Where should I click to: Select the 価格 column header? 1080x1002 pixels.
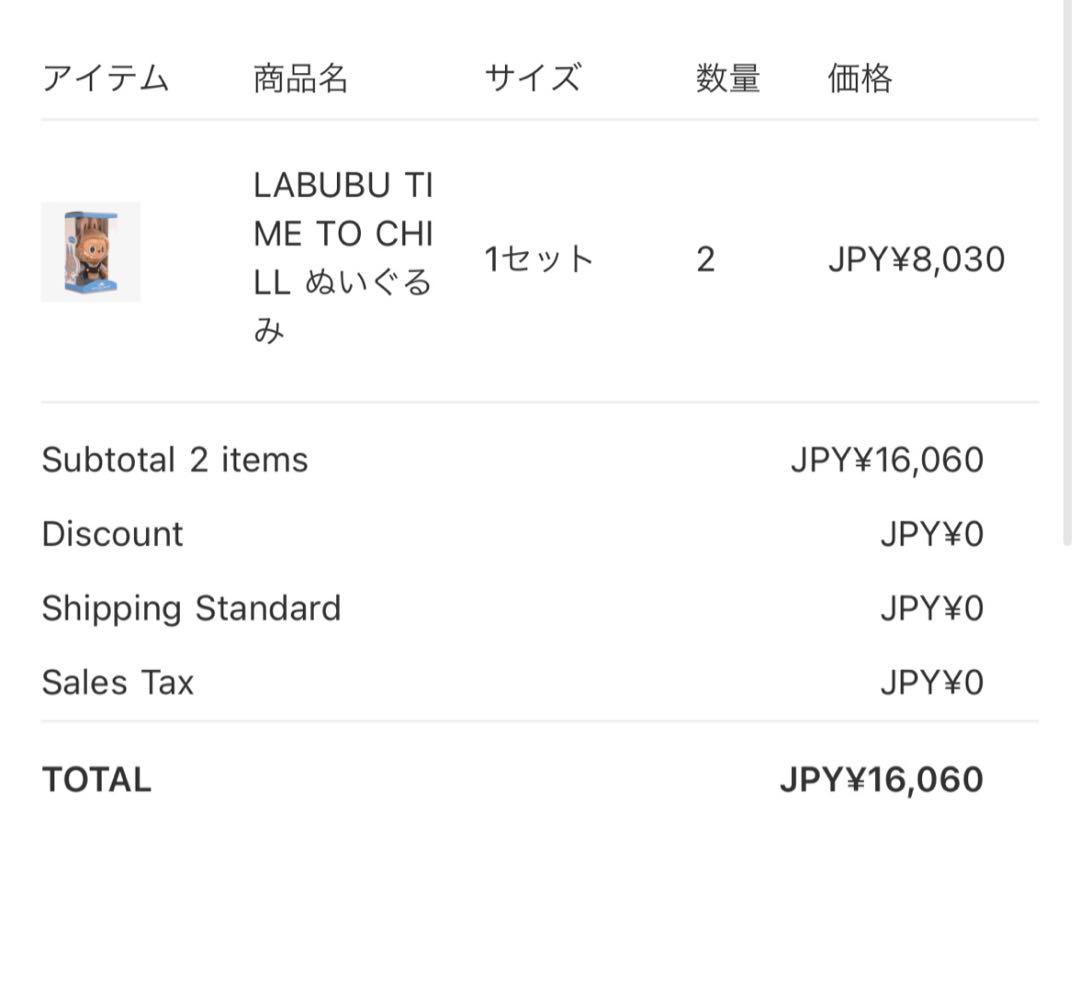859,78
